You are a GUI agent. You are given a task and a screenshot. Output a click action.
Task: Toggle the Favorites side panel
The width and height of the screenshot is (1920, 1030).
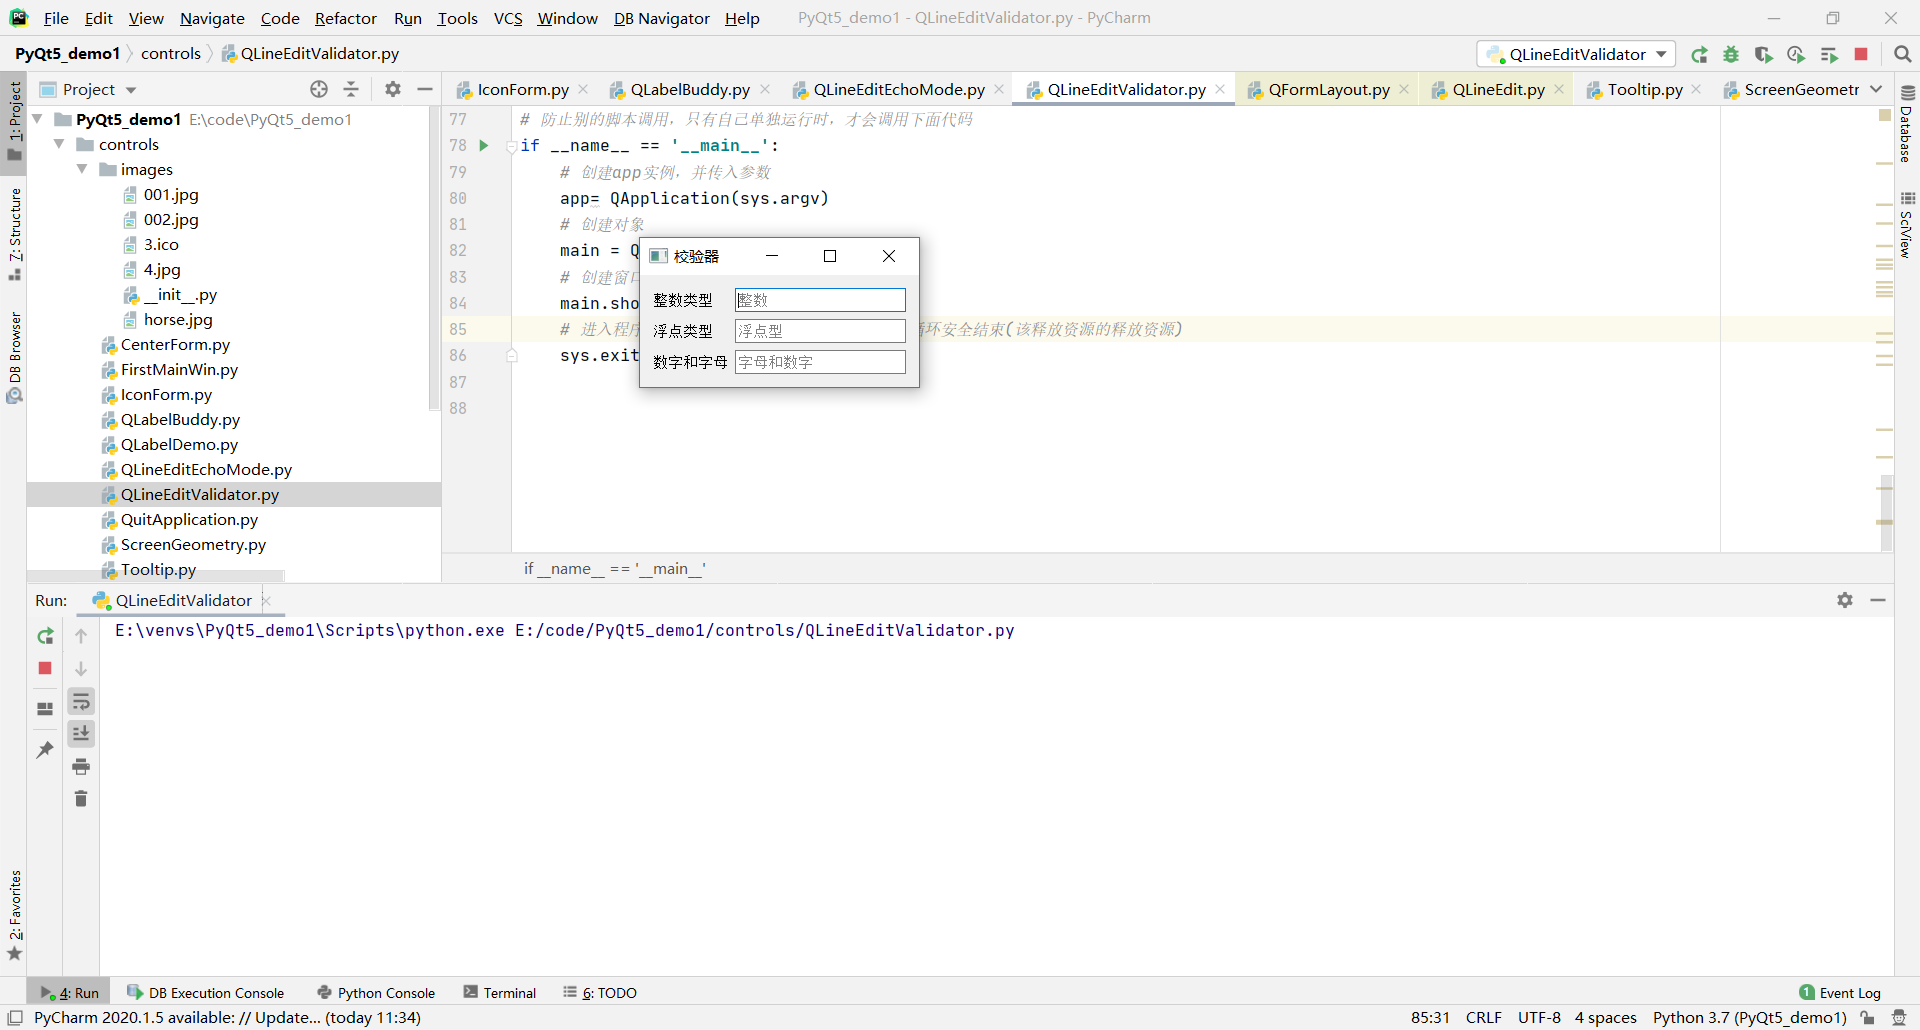tap(15, 915)
